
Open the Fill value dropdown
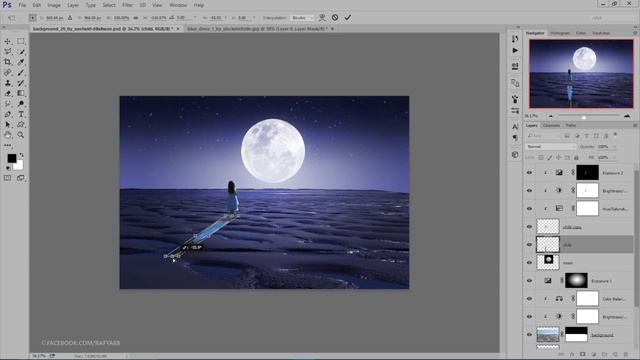614,157
